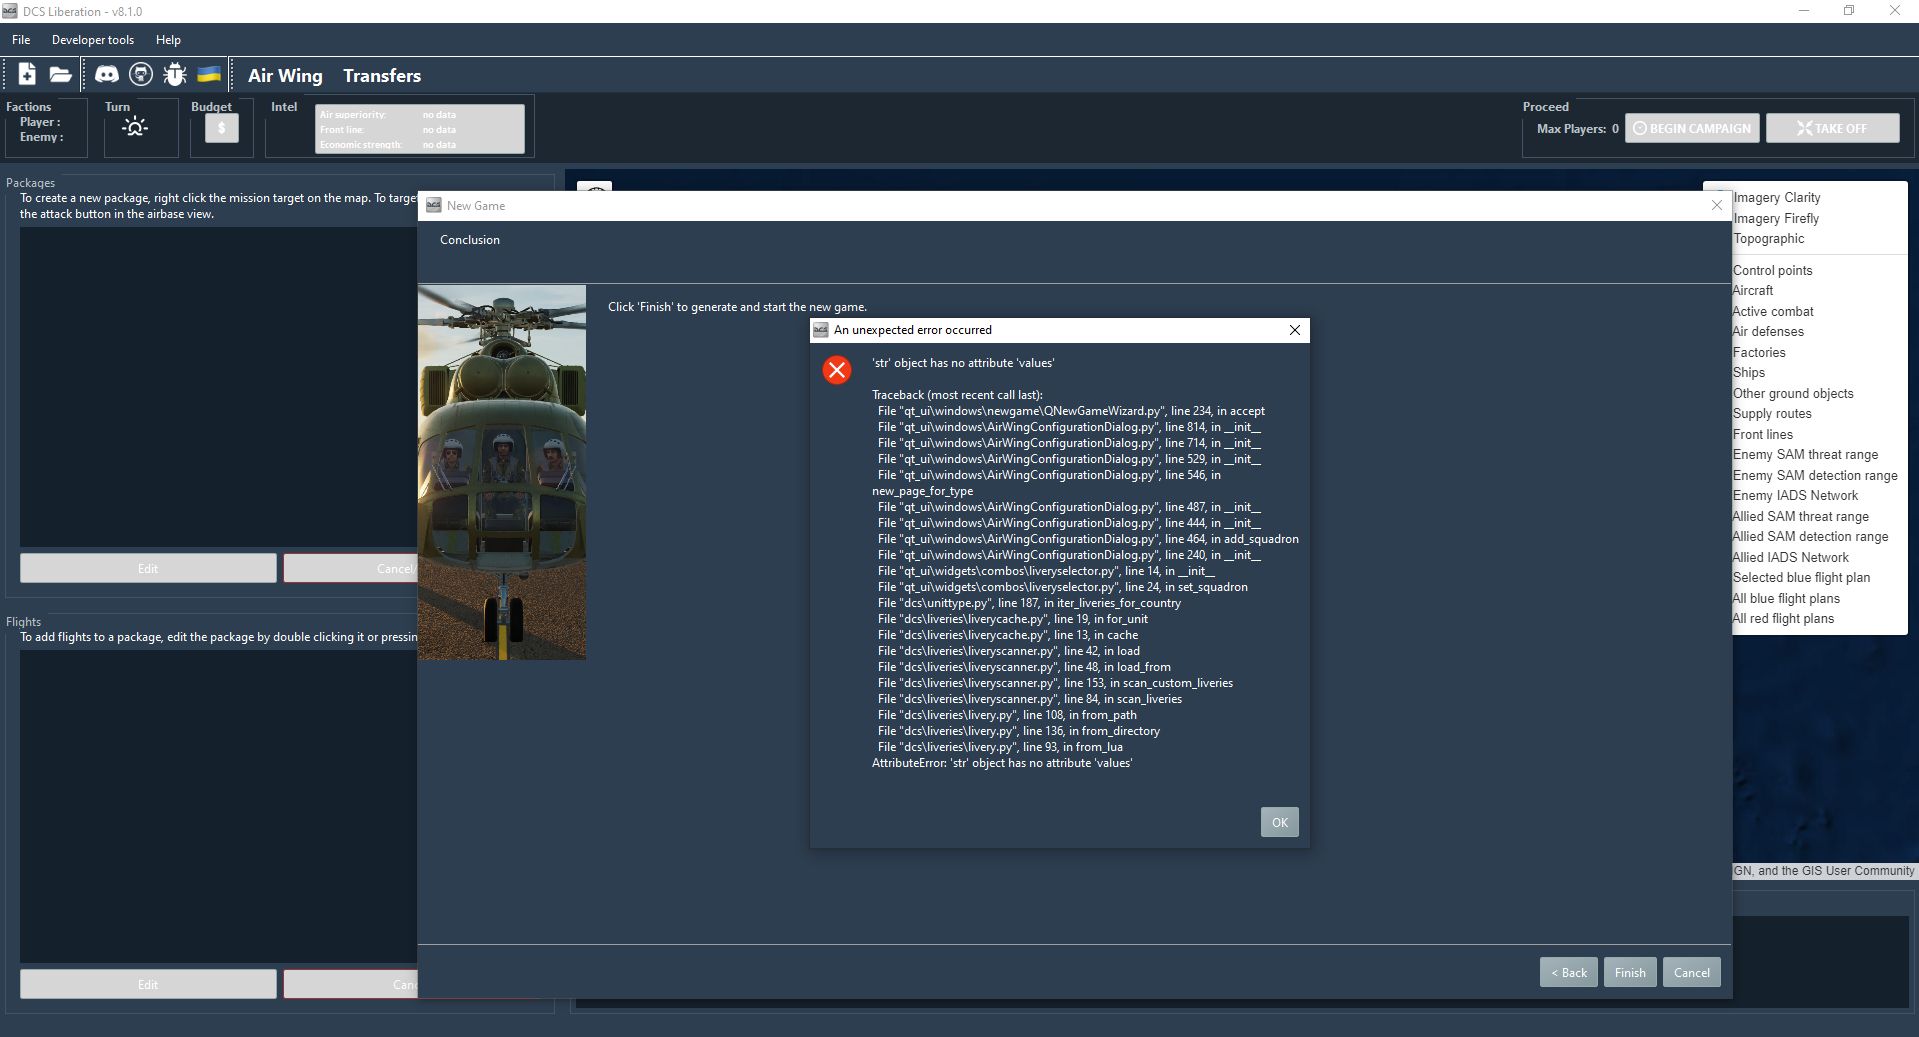Go Back in the New Game wizard
The height and width of the screenshot is (1037, 1919).
[1568, 971]
